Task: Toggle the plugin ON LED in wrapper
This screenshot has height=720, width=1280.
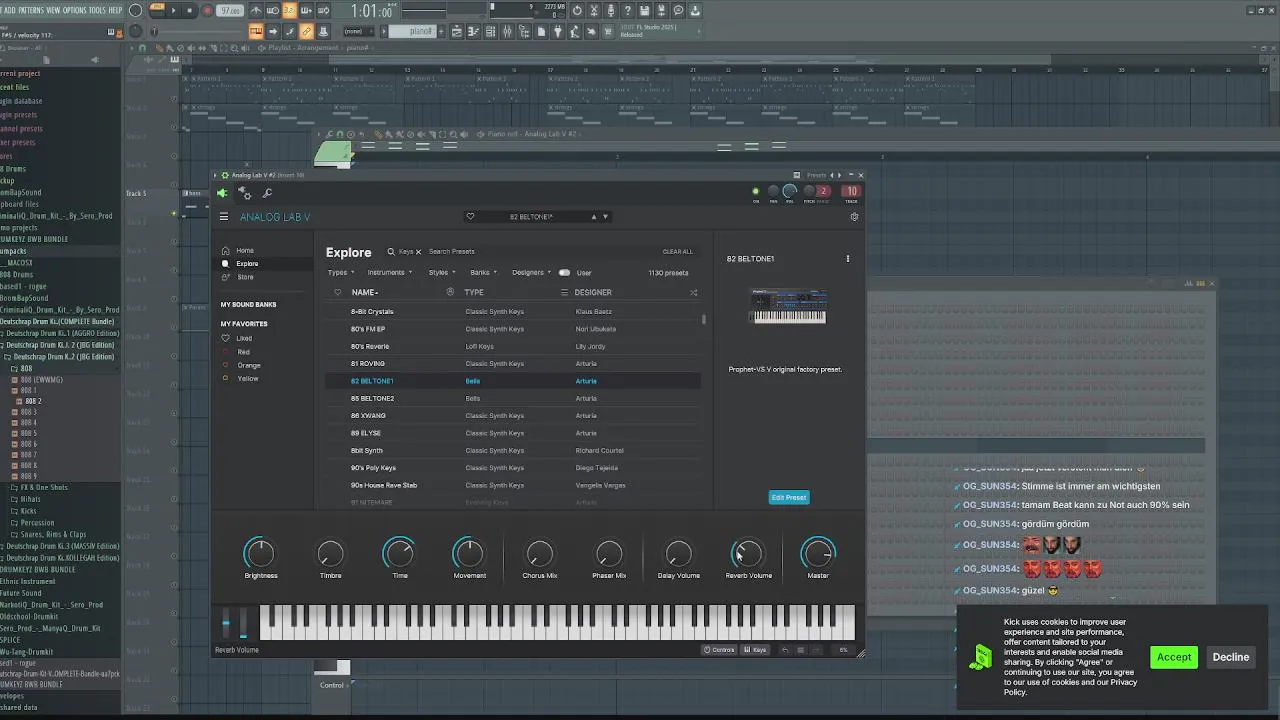Action: click(x=755, y=191)
